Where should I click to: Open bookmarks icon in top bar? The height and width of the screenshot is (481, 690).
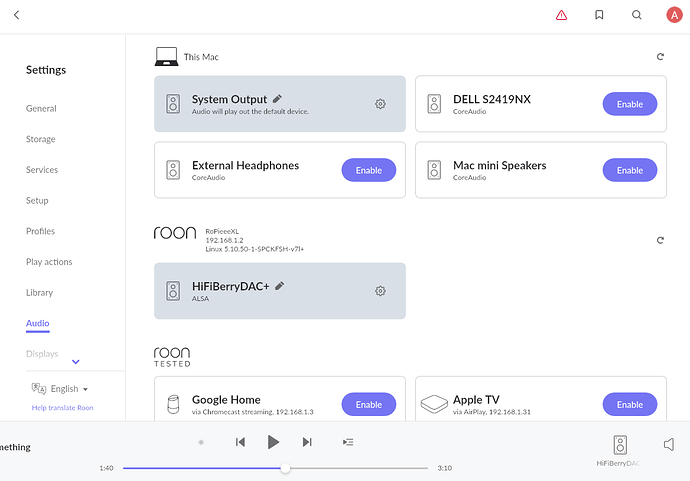coord(599,15)
